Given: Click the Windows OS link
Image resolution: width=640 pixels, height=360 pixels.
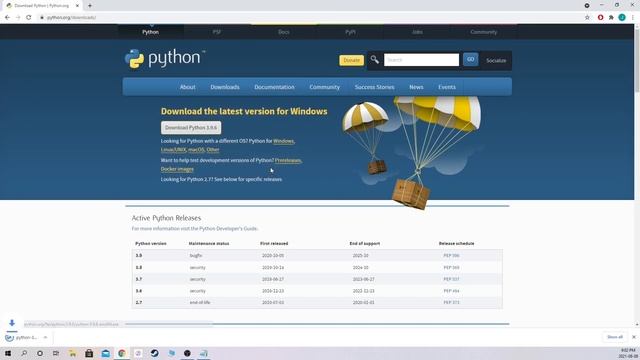Looking at the screenshot, I should pos(283,141).
